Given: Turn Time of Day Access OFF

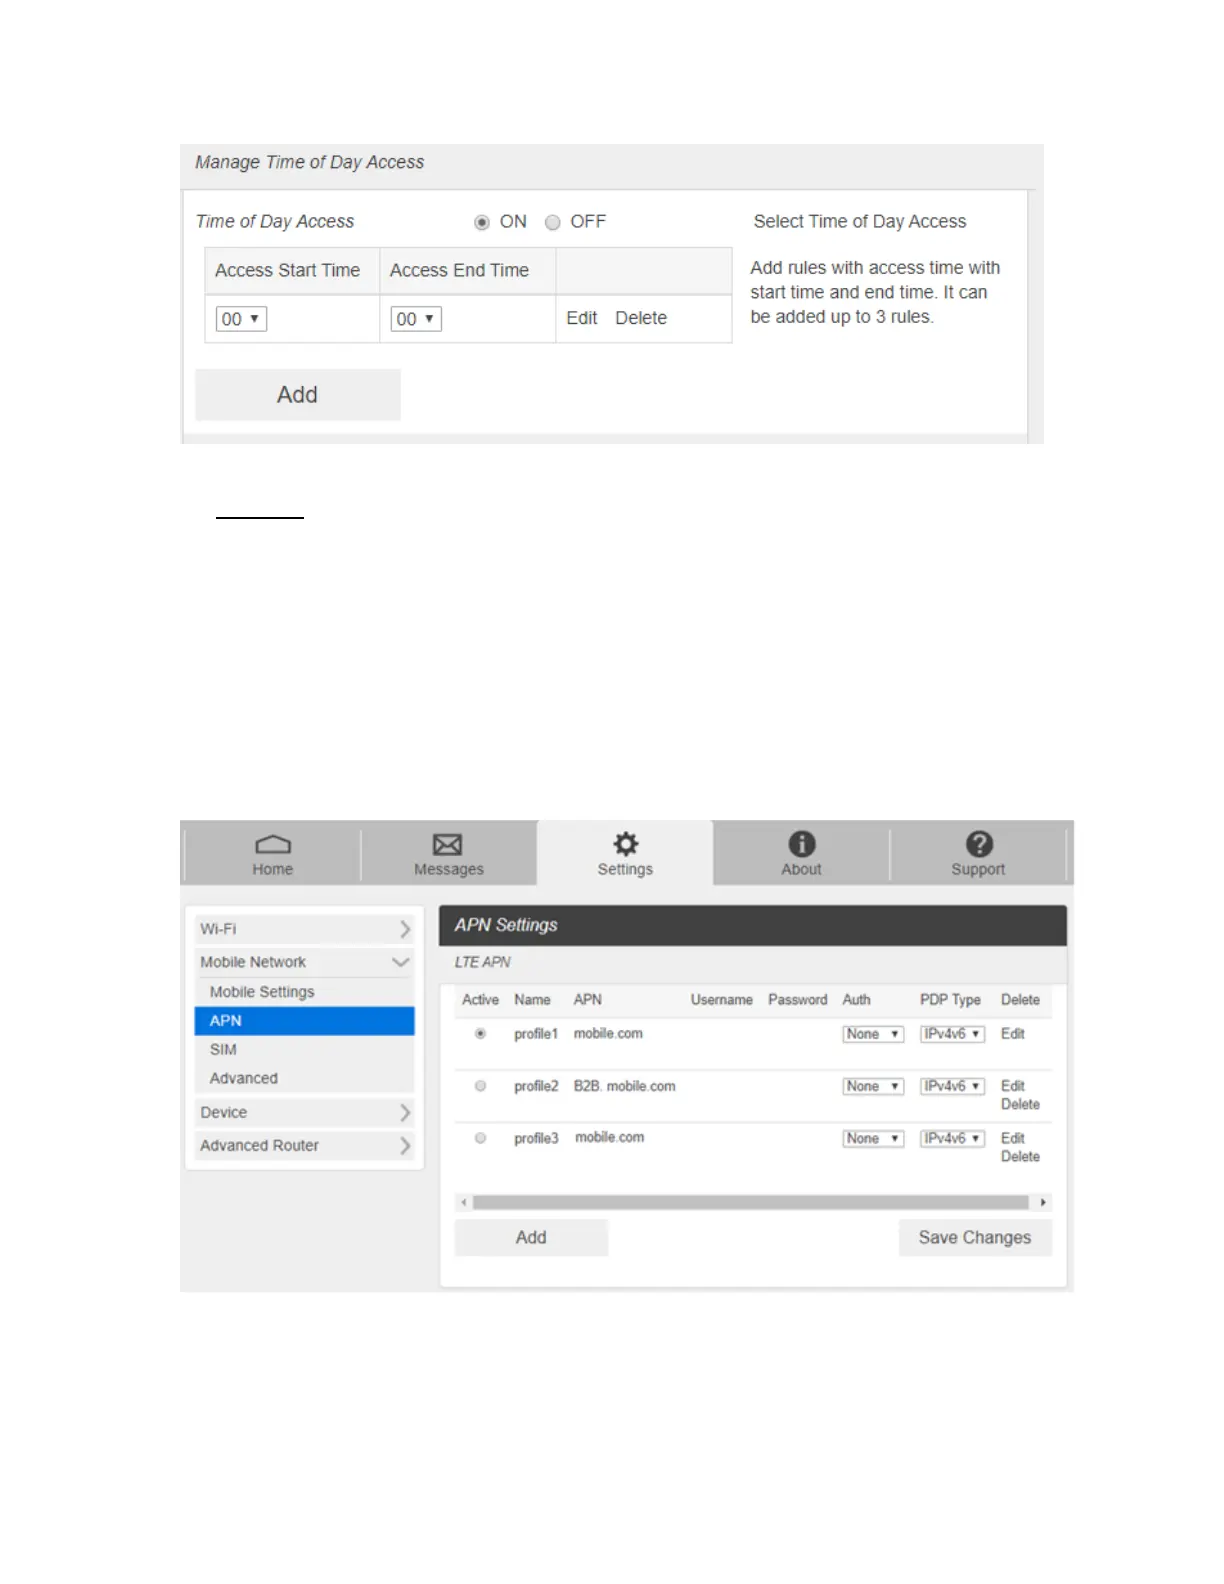Looking at the screenshot, I should [x=552, y=222].
